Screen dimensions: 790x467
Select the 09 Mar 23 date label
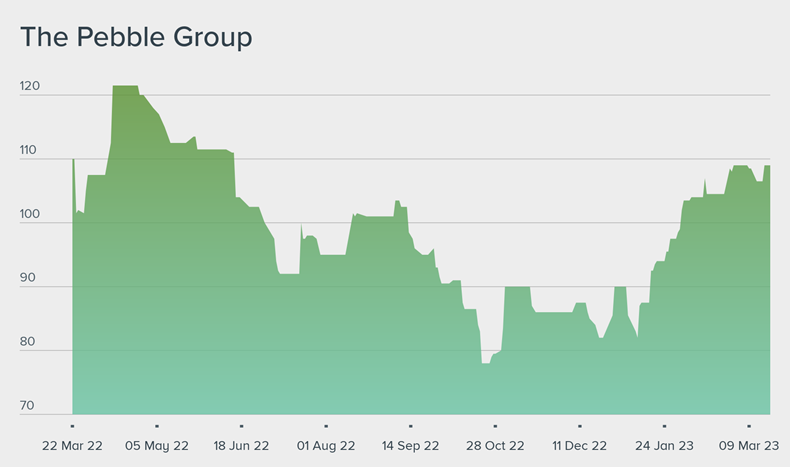click(x=748, y=446)
